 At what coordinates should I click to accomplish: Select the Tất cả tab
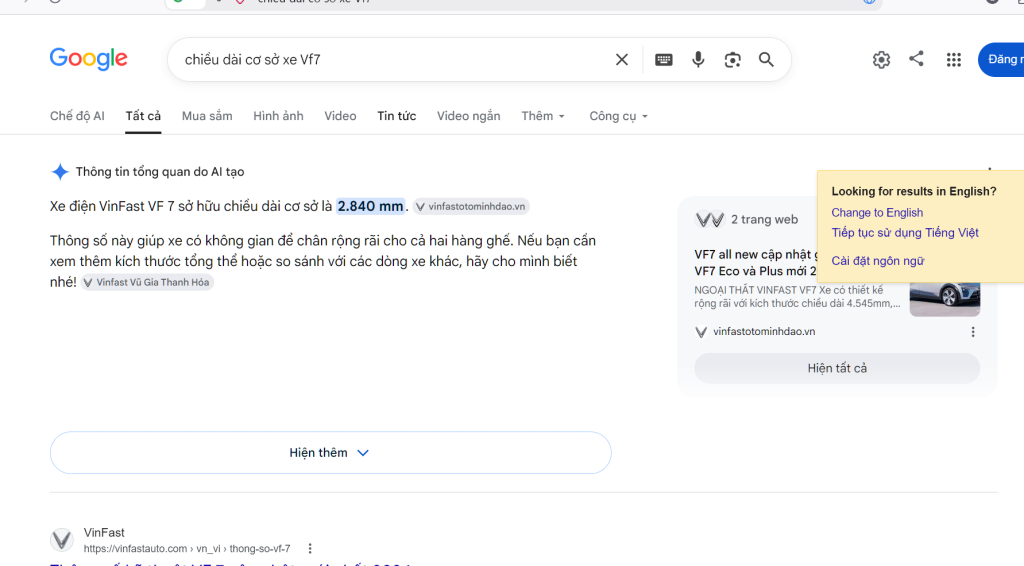pyautogui.click(x=143, y=116)
